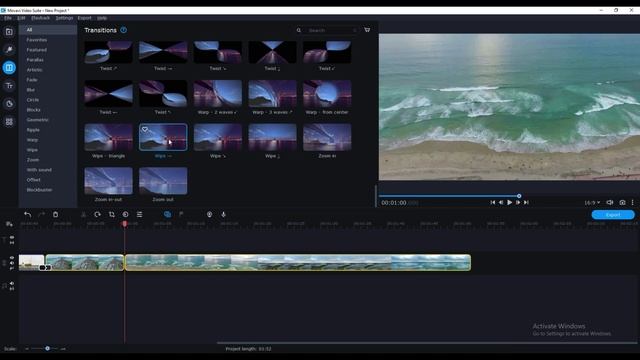The width and height of the screenshot is (640, 360).
Task: Step forward one frame
Action: [518, 202]
